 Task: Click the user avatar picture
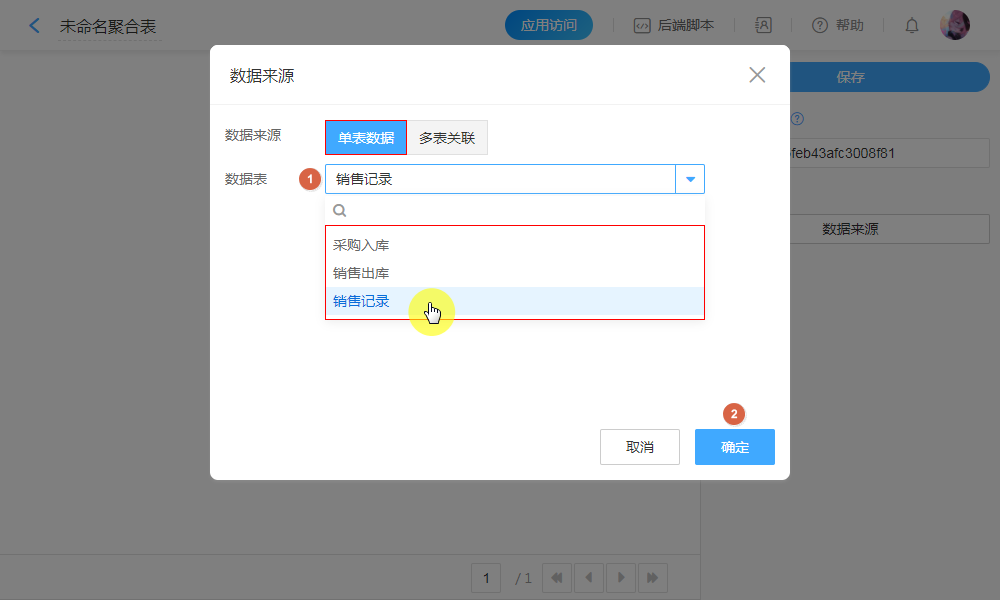tap(954, 26)
